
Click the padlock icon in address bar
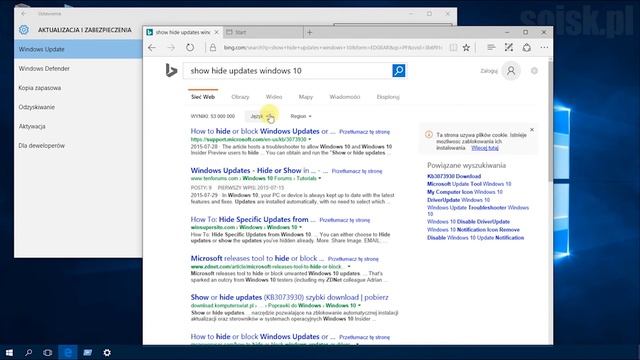[213, 48]
